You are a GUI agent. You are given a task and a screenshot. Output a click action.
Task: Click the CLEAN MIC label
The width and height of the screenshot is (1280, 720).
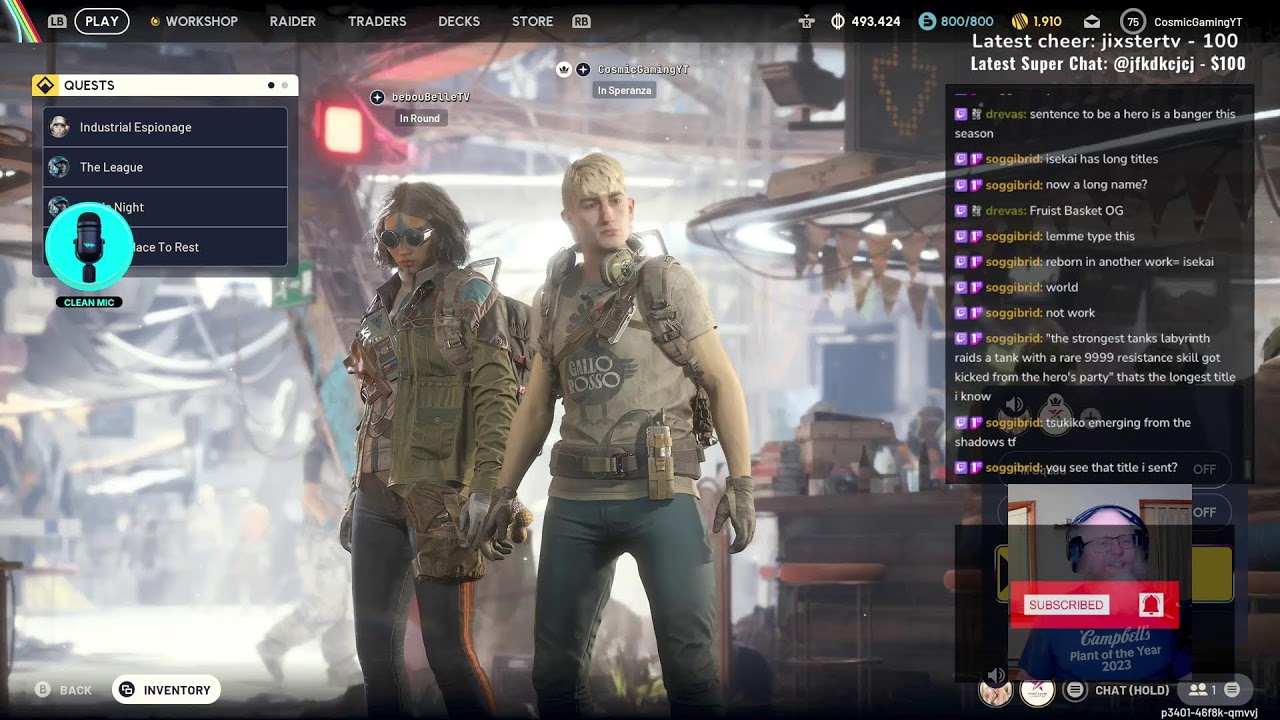pos(89,302)
